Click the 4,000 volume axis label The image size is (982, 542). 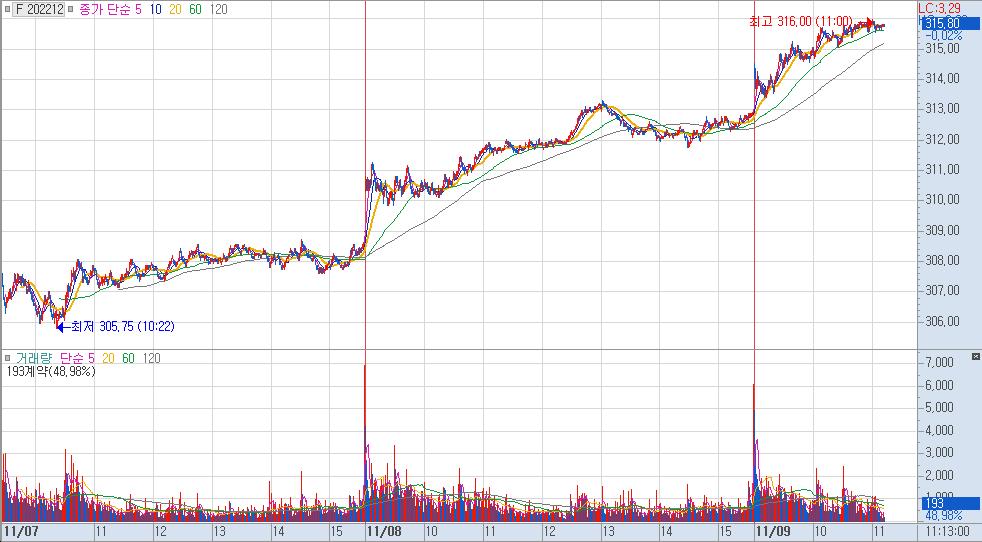click(x=939, y=430)
